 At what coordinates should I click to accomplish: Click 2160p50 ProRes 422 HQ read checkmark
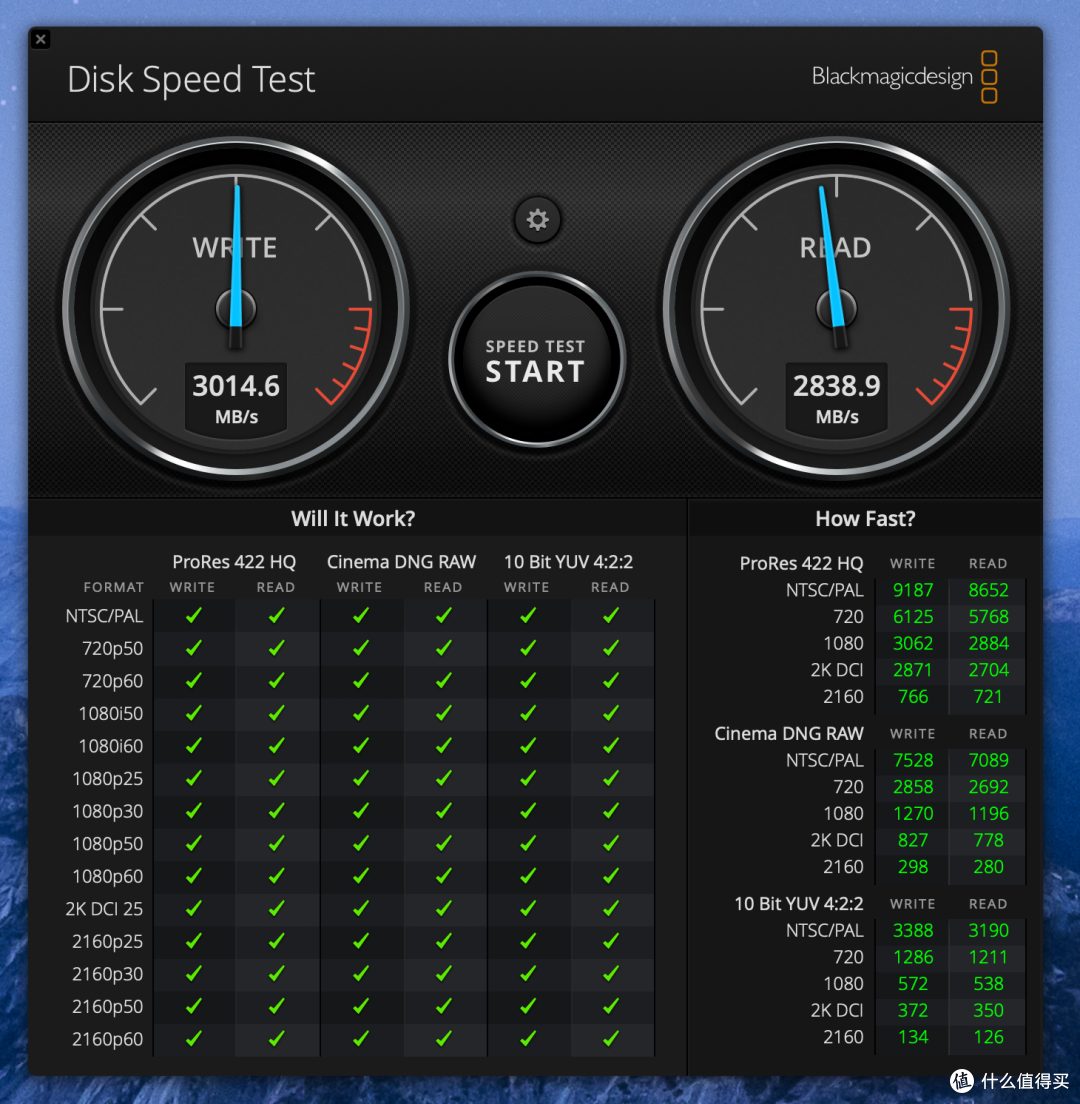click(277, 1005)
